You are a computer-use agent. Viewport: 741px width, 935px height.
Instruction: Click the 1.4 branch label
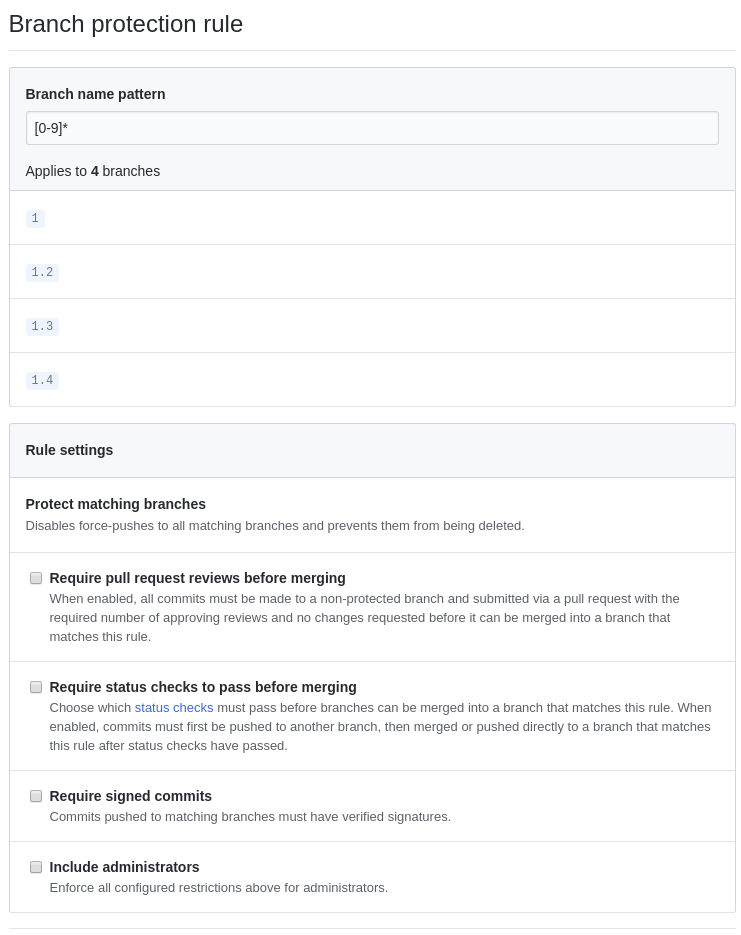[42, 380]
